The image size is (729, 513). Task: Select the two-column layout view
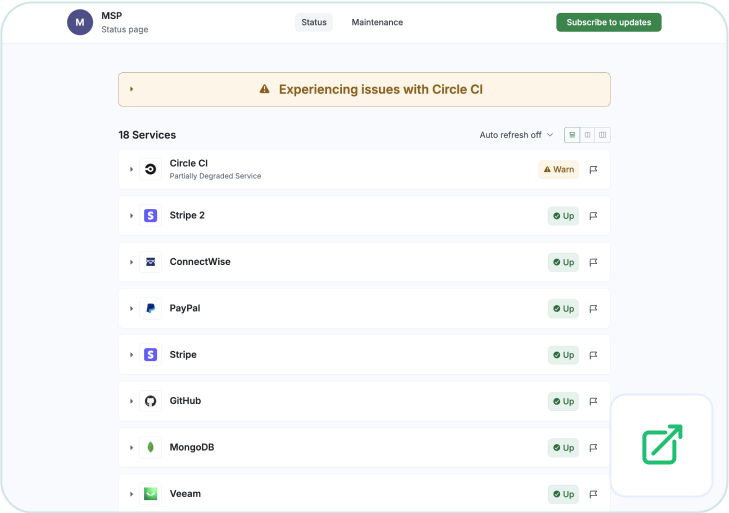(587, 135)
